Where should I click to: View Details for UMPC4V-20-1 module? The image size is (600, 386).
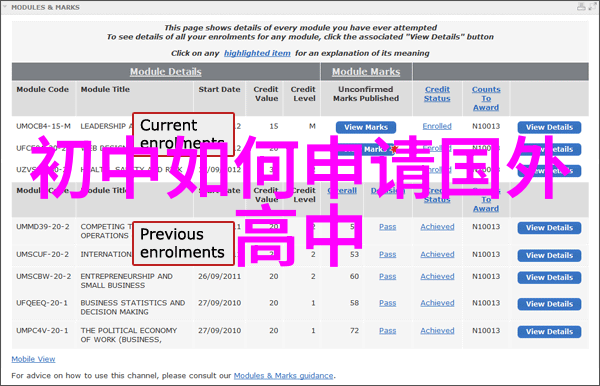[x=549, y=332]
